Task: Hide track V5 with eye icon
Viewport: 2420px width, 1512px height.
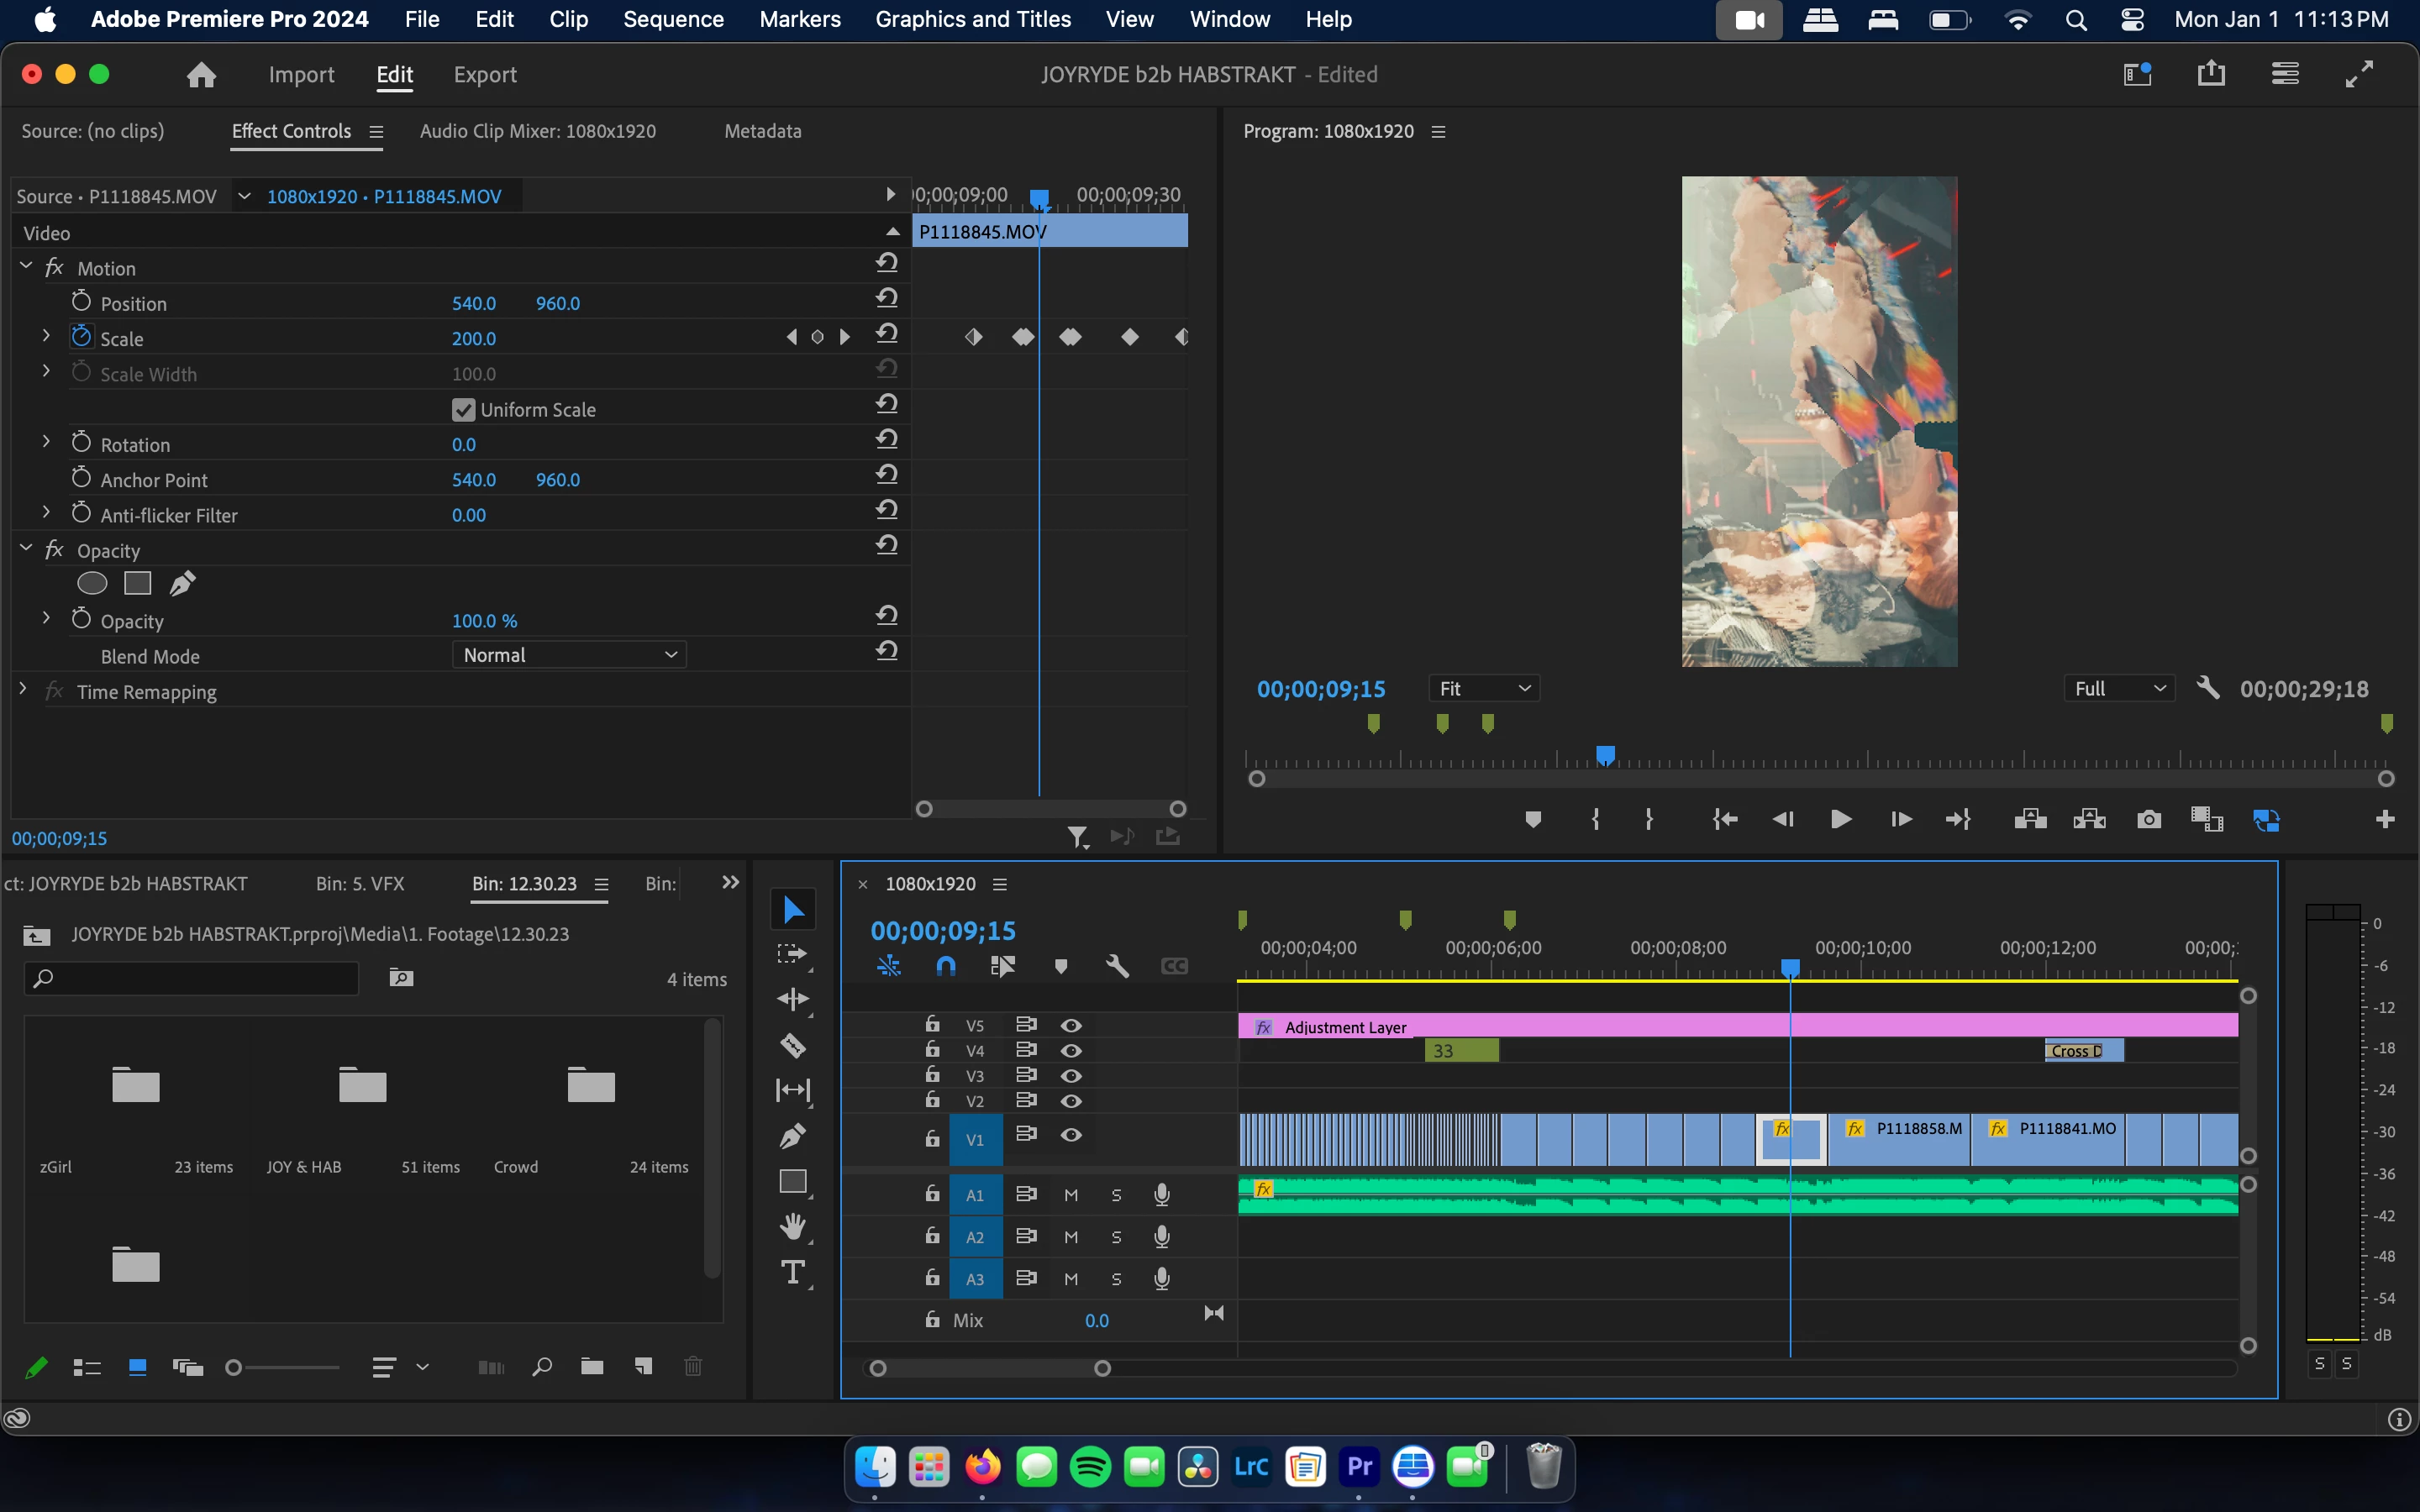Action: pos(1071,1025)
